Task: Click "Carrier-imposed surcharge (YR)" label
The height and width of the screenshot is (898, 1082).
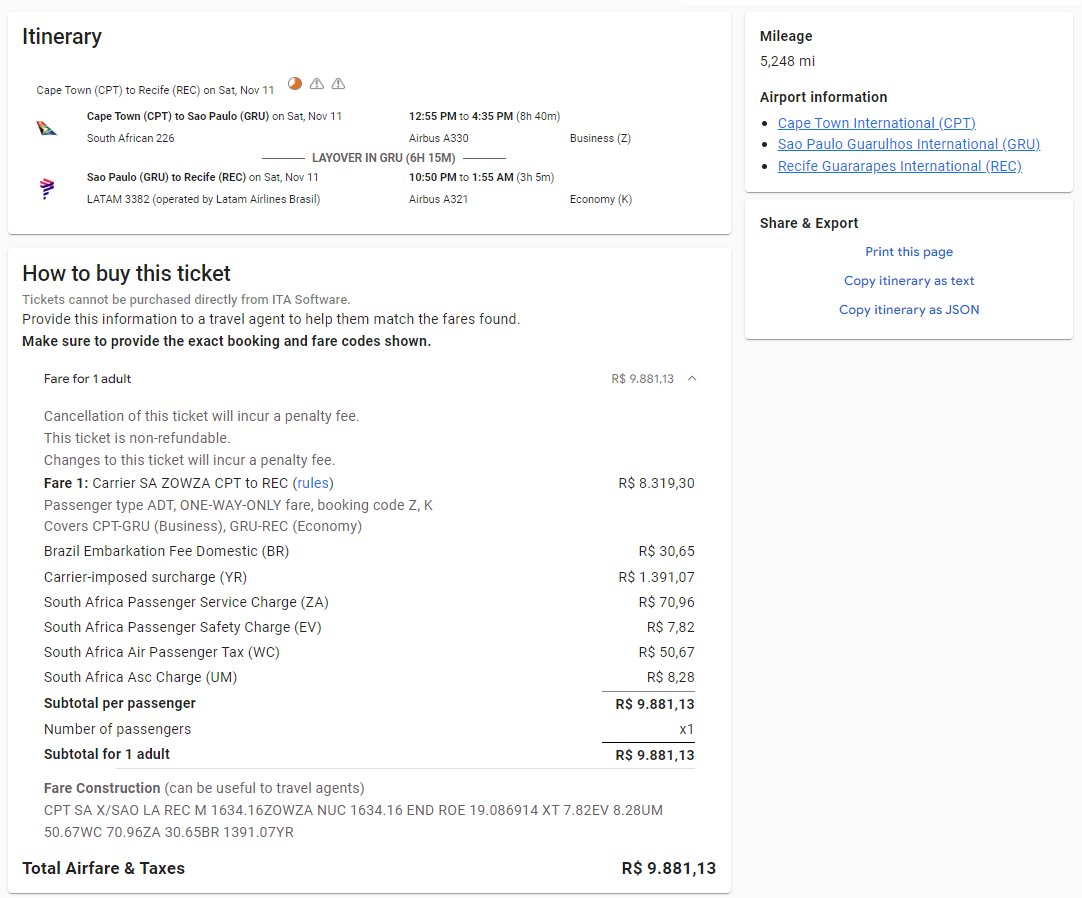Action: pyautogui.click(x=145, y=577)
